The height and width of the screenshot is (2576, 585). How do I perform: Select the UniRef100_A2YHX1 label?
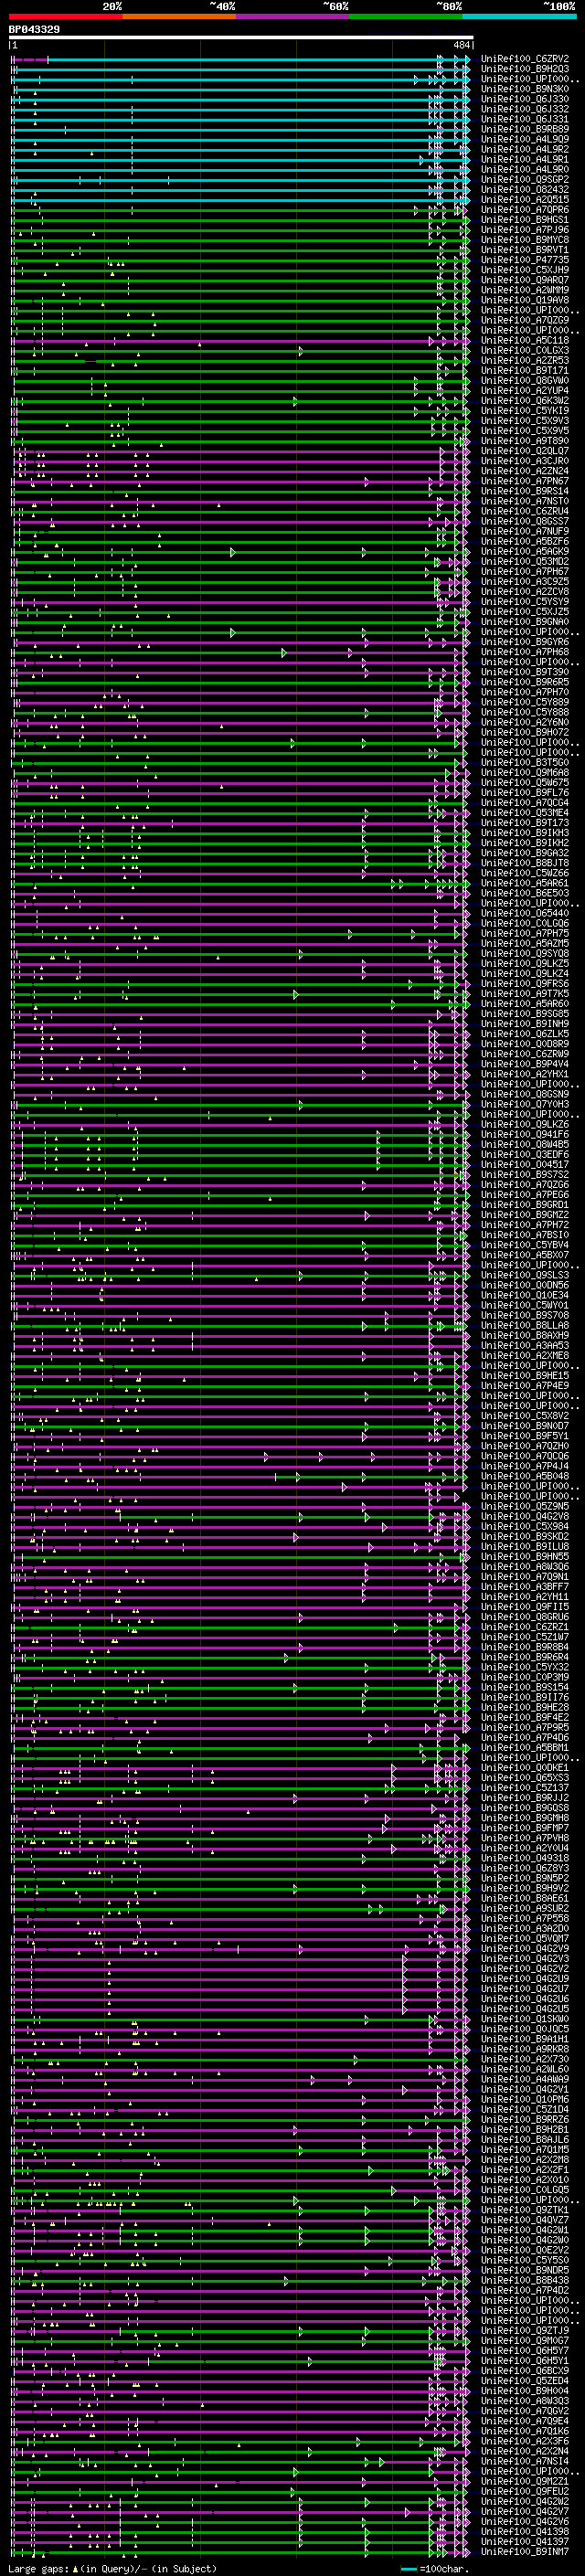(x=525, y=1074)
